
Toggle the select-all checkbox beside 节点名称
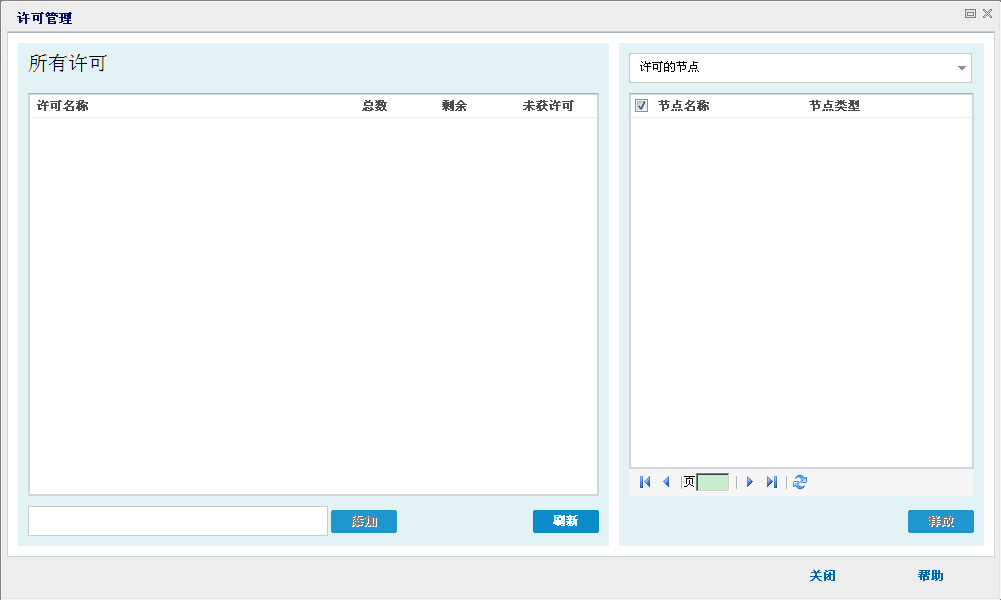(x=642, y=105)
